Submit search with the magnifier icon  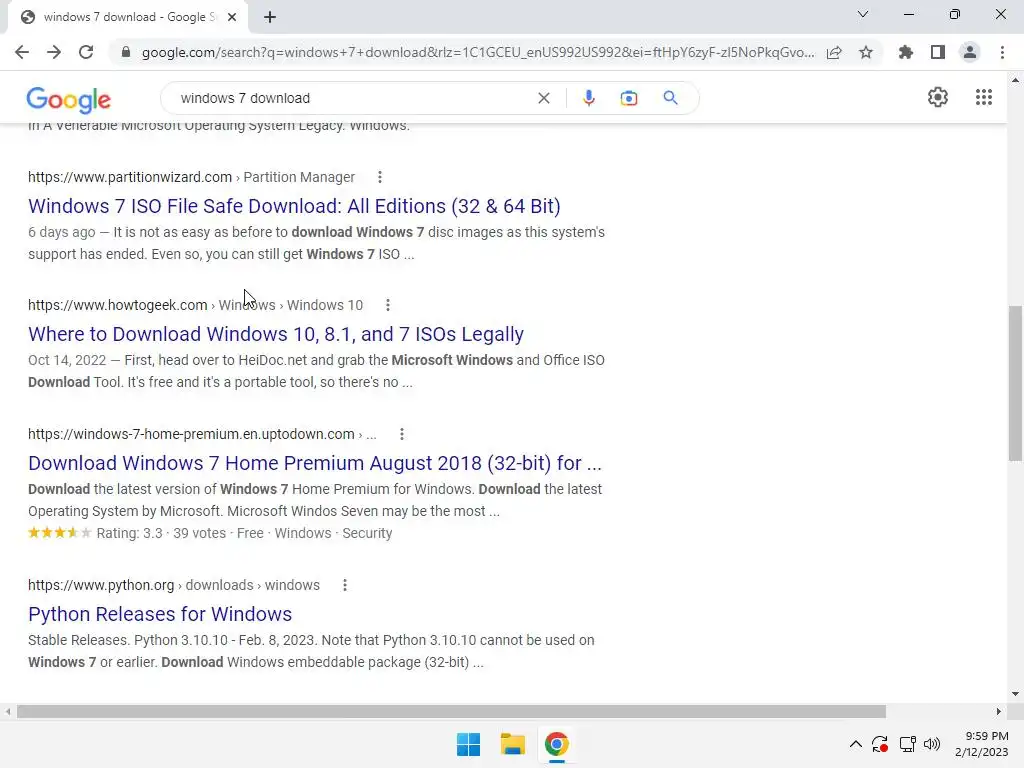coord(671,98)
